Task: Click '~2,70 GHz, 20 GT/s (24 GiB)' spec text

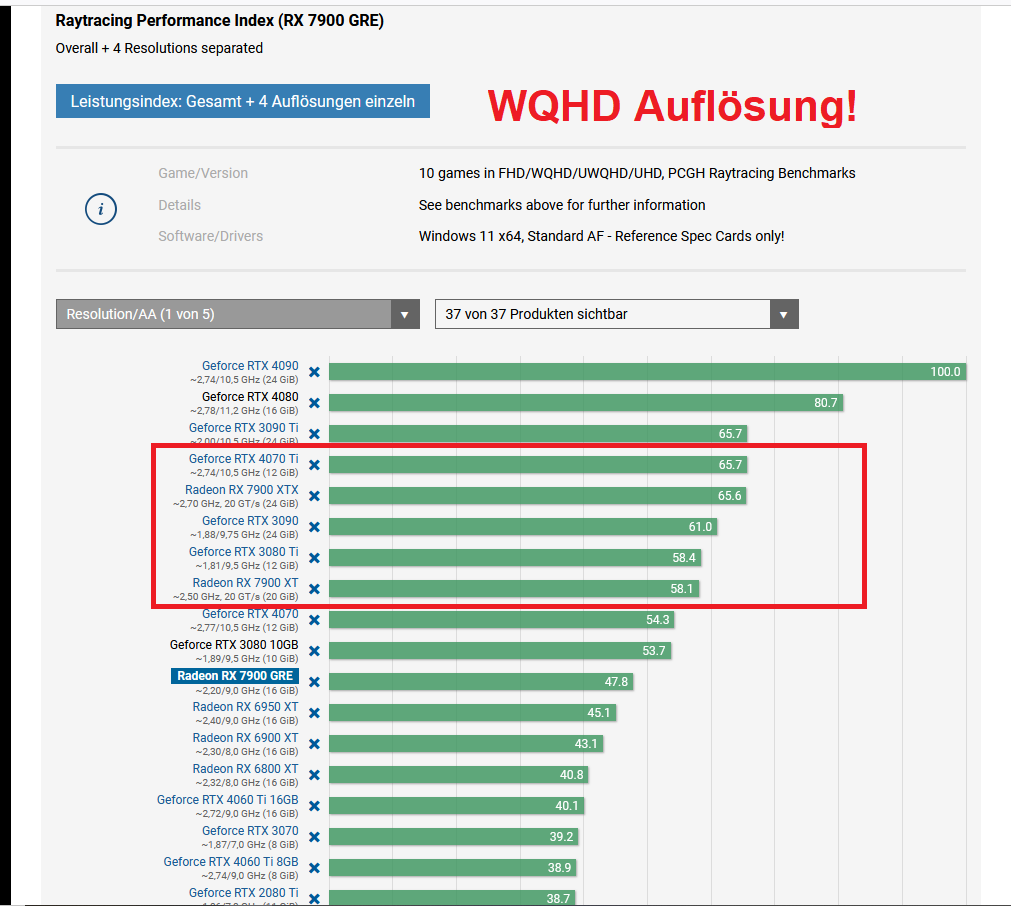Action: (x=236, y=504)
